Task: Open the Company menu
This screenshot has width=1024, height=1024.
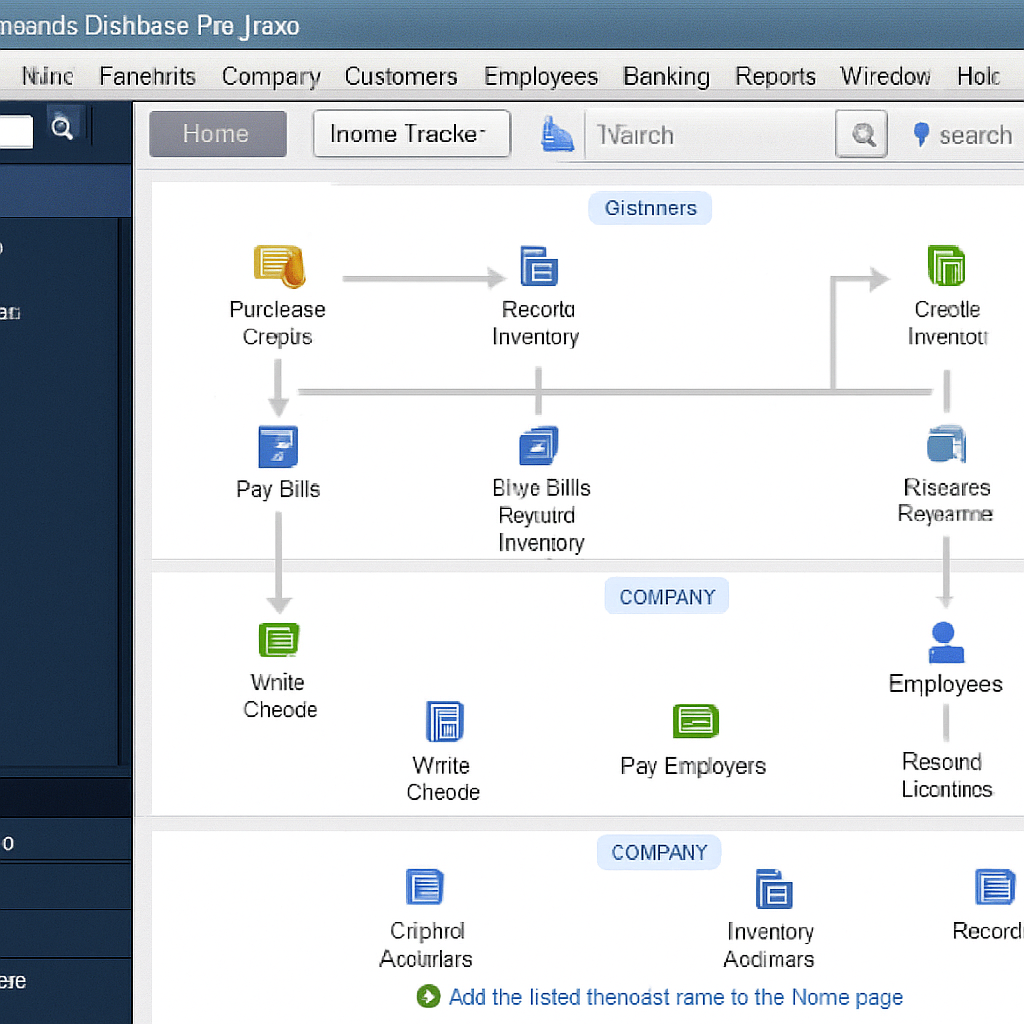Action: click(x=271, y=76)
